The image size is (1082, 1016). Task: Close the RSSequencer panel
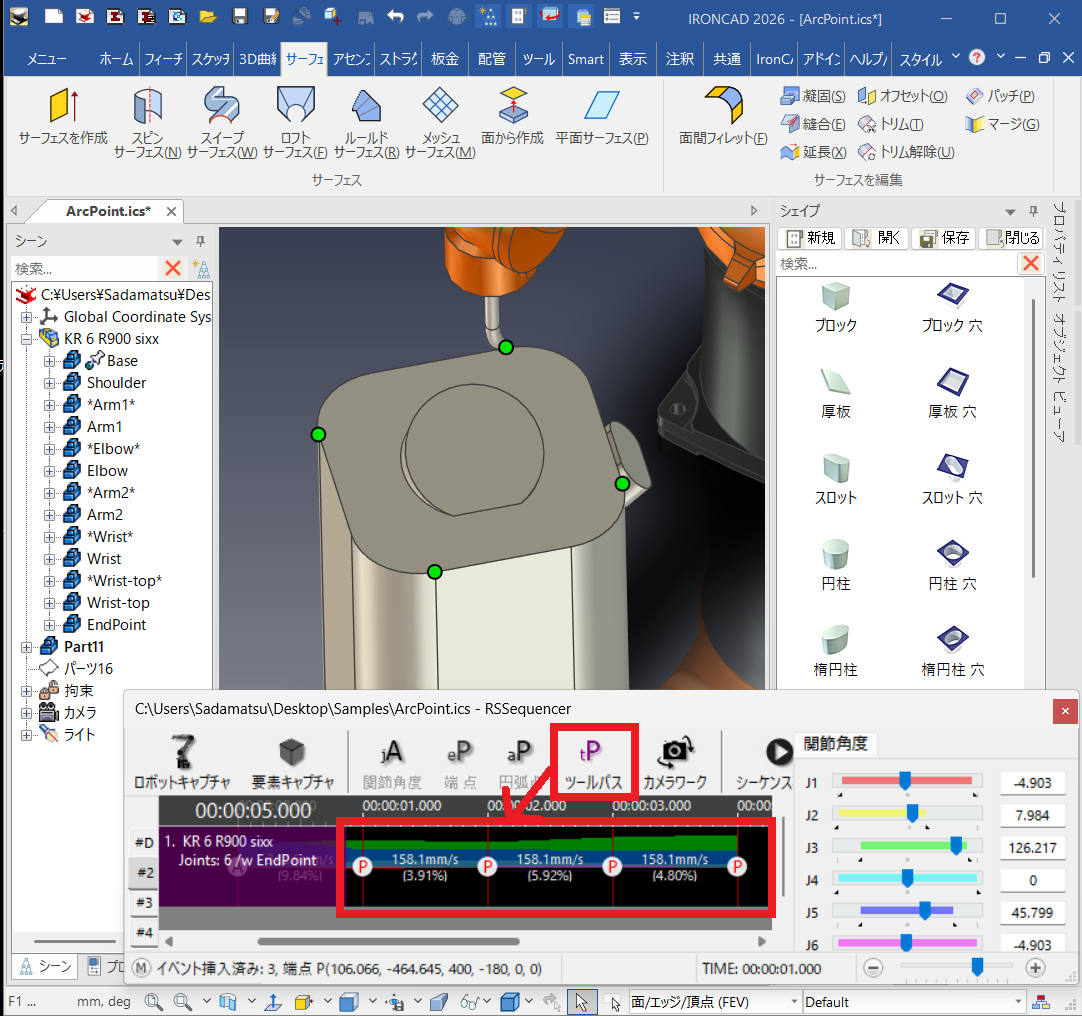pos(1065,711)
